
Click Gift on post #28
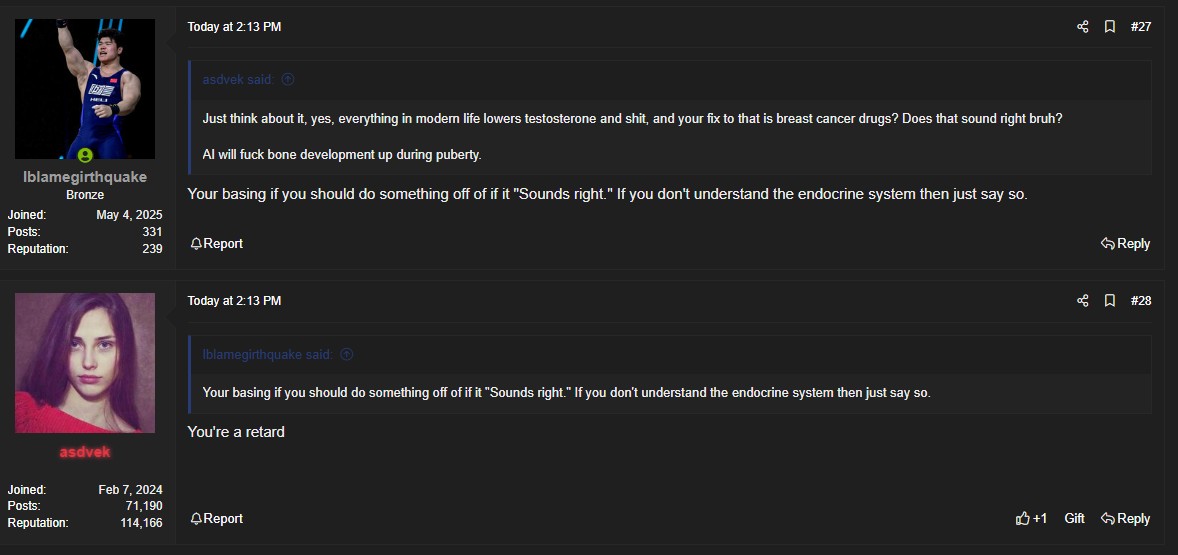1074,518
